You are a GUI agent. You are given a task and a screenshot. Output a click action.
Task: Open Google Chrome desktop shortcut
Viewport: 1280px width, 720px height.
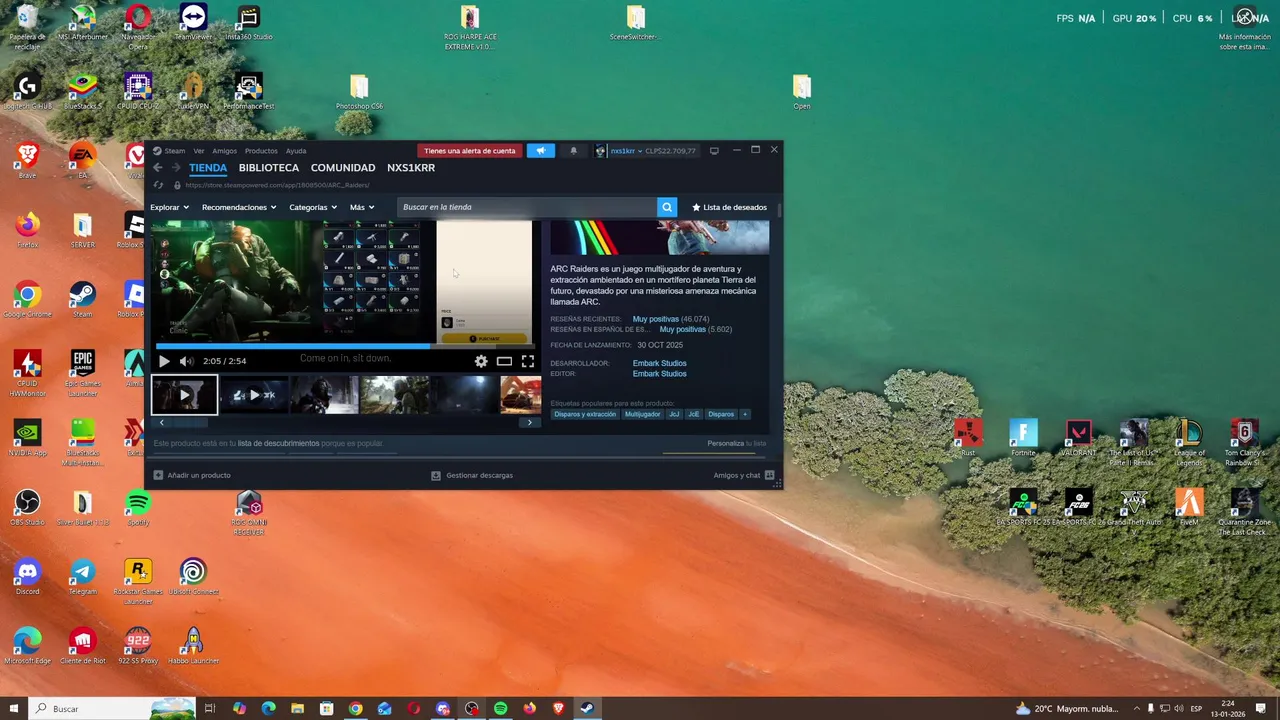pos(28,299)
